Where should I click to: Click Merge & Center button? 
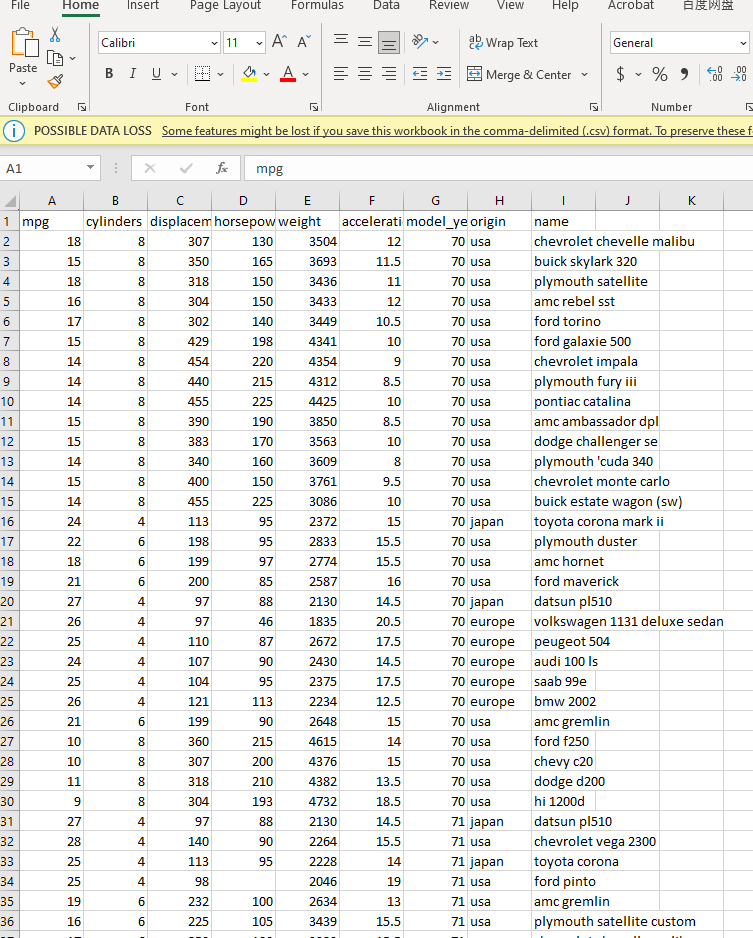[519, 75]
